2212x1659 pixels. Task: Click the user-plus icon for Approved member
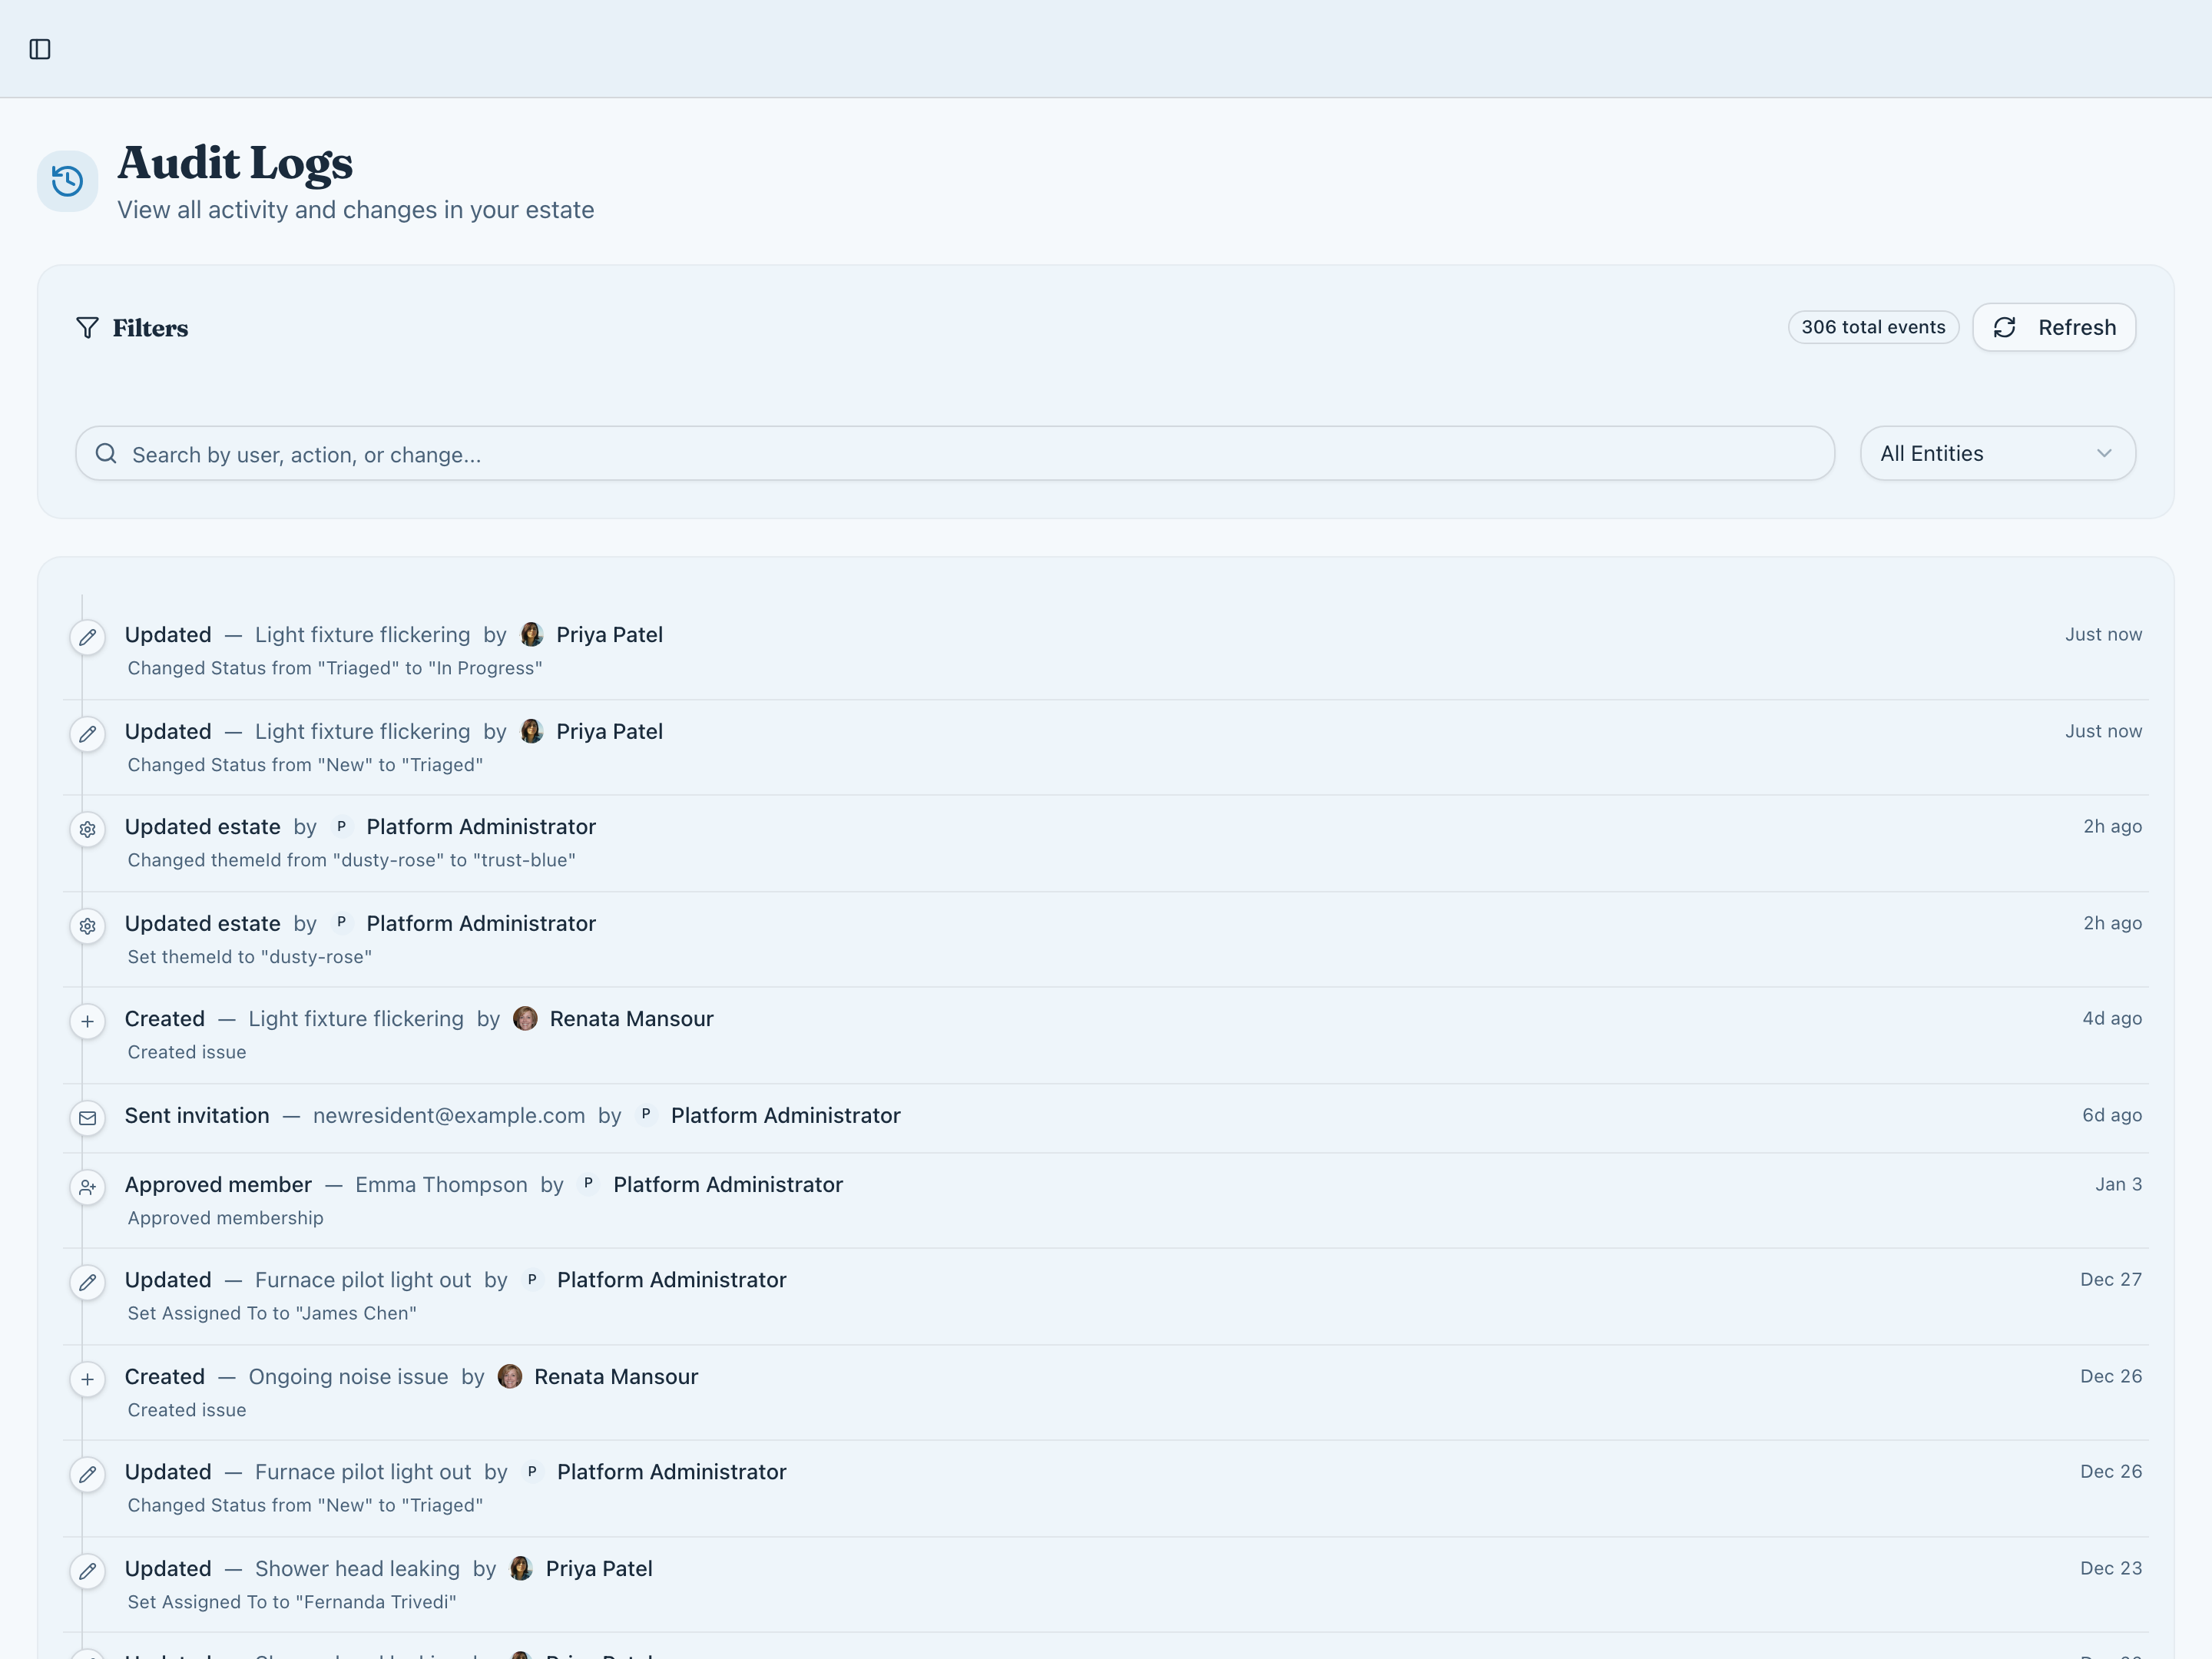click(x=88, y=1187)
